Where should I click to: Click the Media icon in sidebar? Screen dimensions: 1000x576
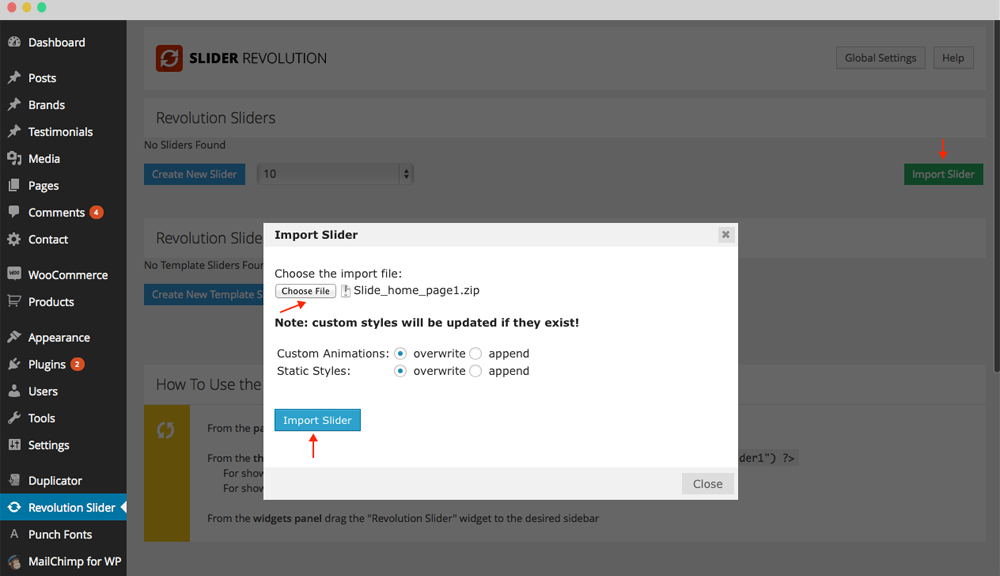[x=14, y=159]
